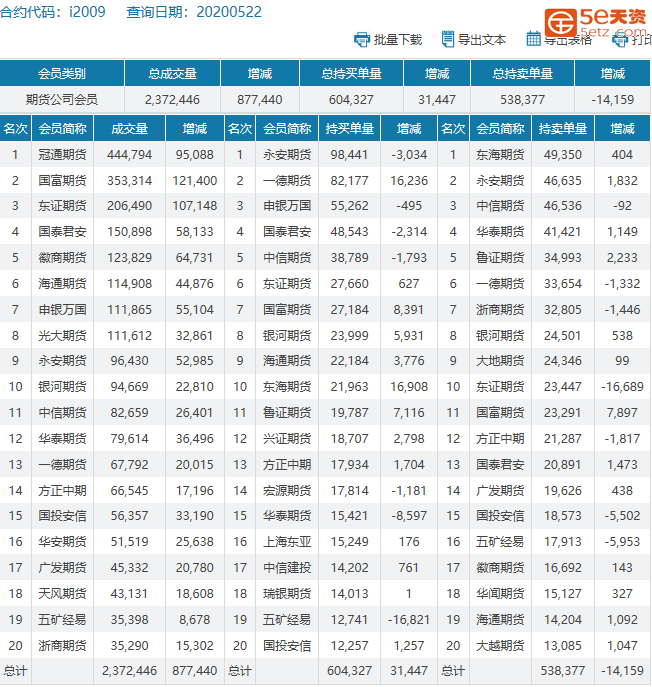Select the 冠通期货 member cell
The height and width of the screenshot is (687, 652).
click(62, 155)
